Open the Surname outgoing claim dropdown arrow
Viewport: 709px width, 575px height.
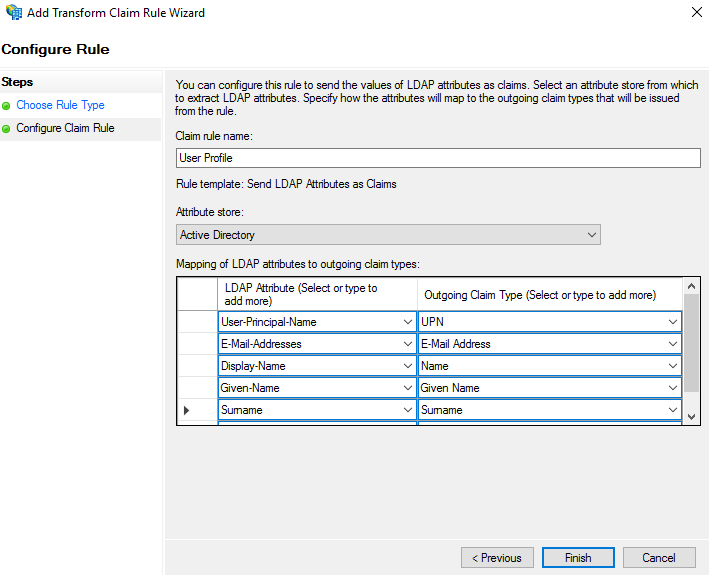tap(672, 410)
